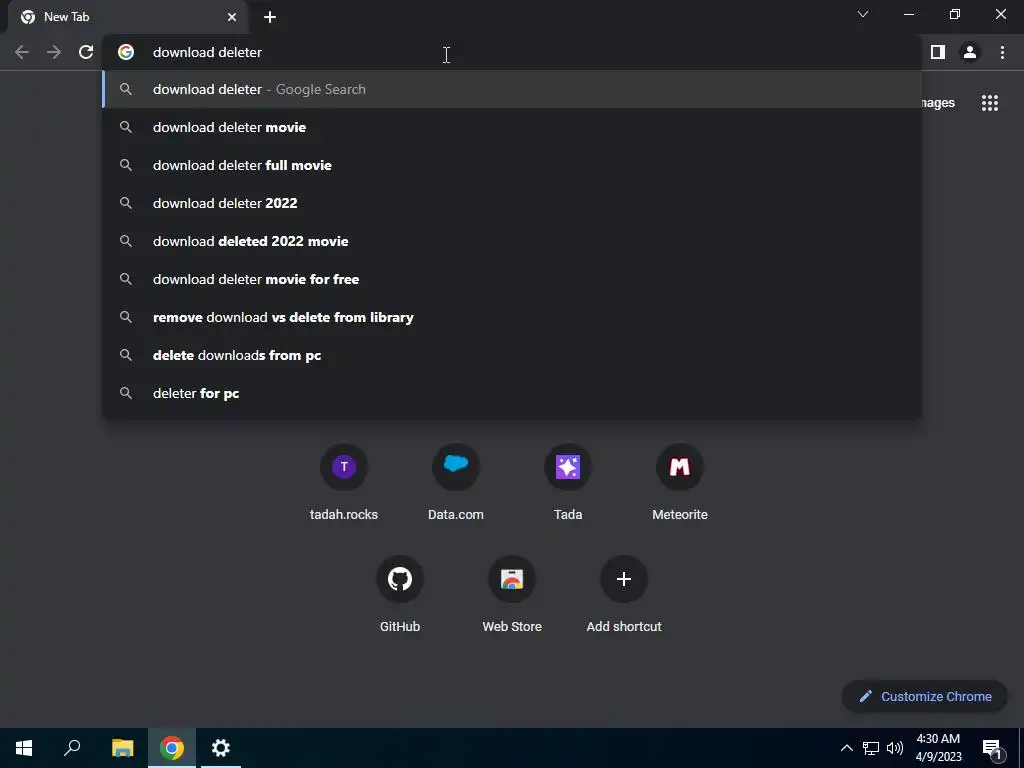Screen dimensions: 1024x768
Task: Show hidden system tray icons
Action: coord(846,748)
